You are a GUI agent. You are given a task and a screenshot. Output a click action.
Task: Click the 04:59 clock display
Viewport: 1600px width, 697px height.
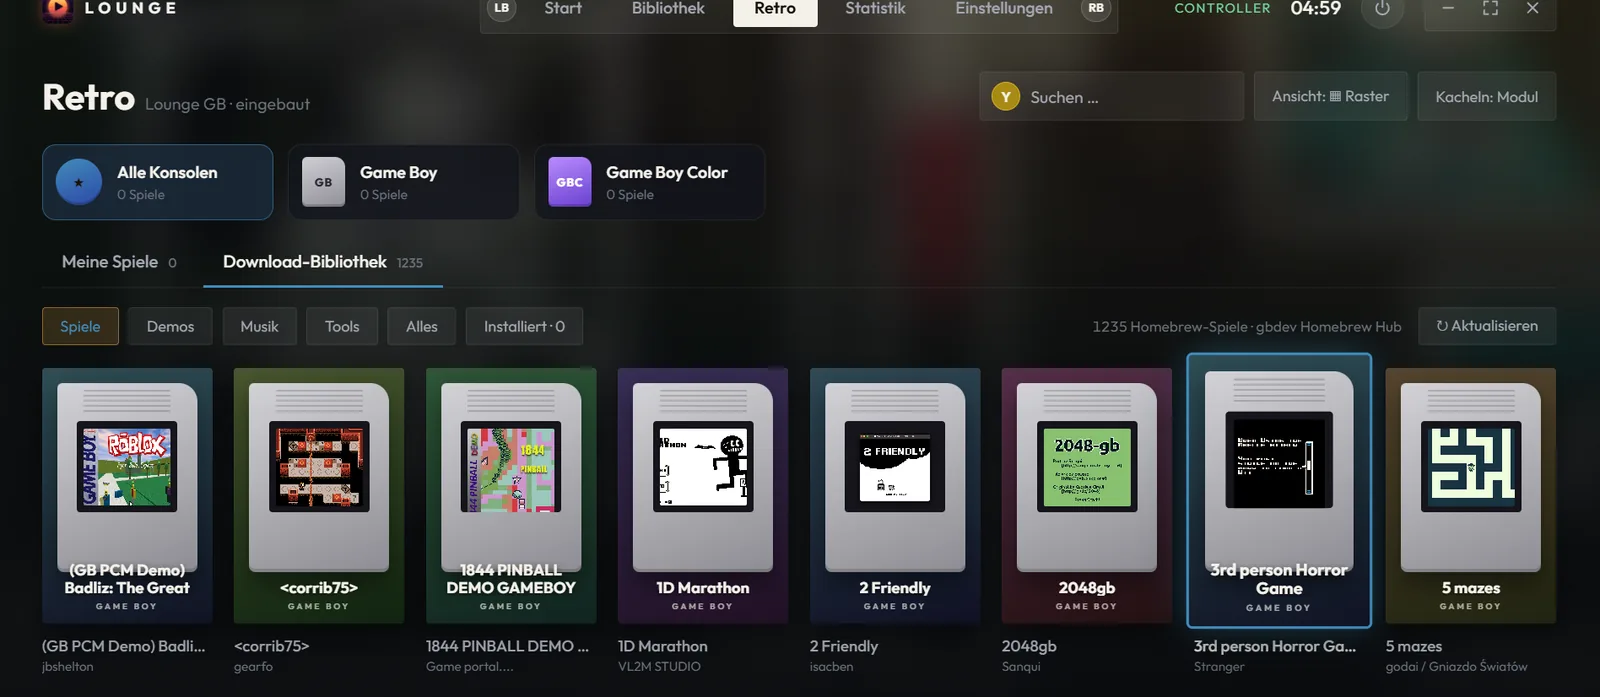1315,9
